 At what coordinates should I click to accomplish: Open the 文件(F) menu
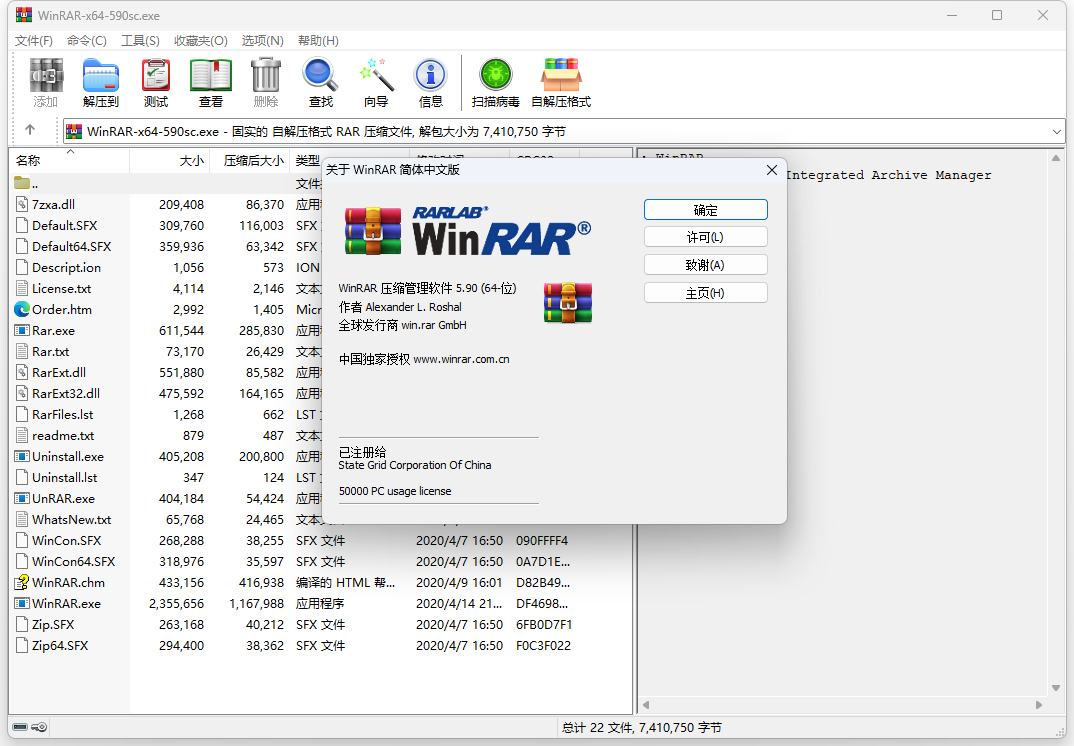pos(34,41)
